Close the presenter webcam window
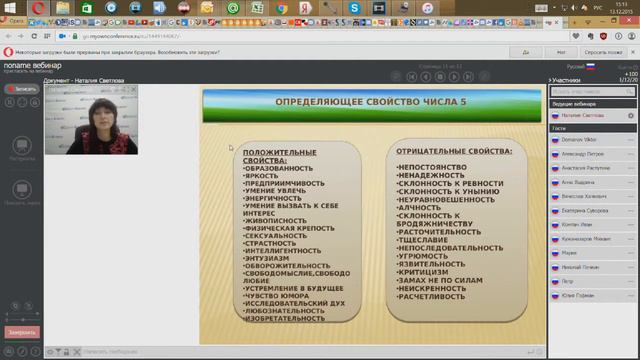 click(x=133, y=89)
